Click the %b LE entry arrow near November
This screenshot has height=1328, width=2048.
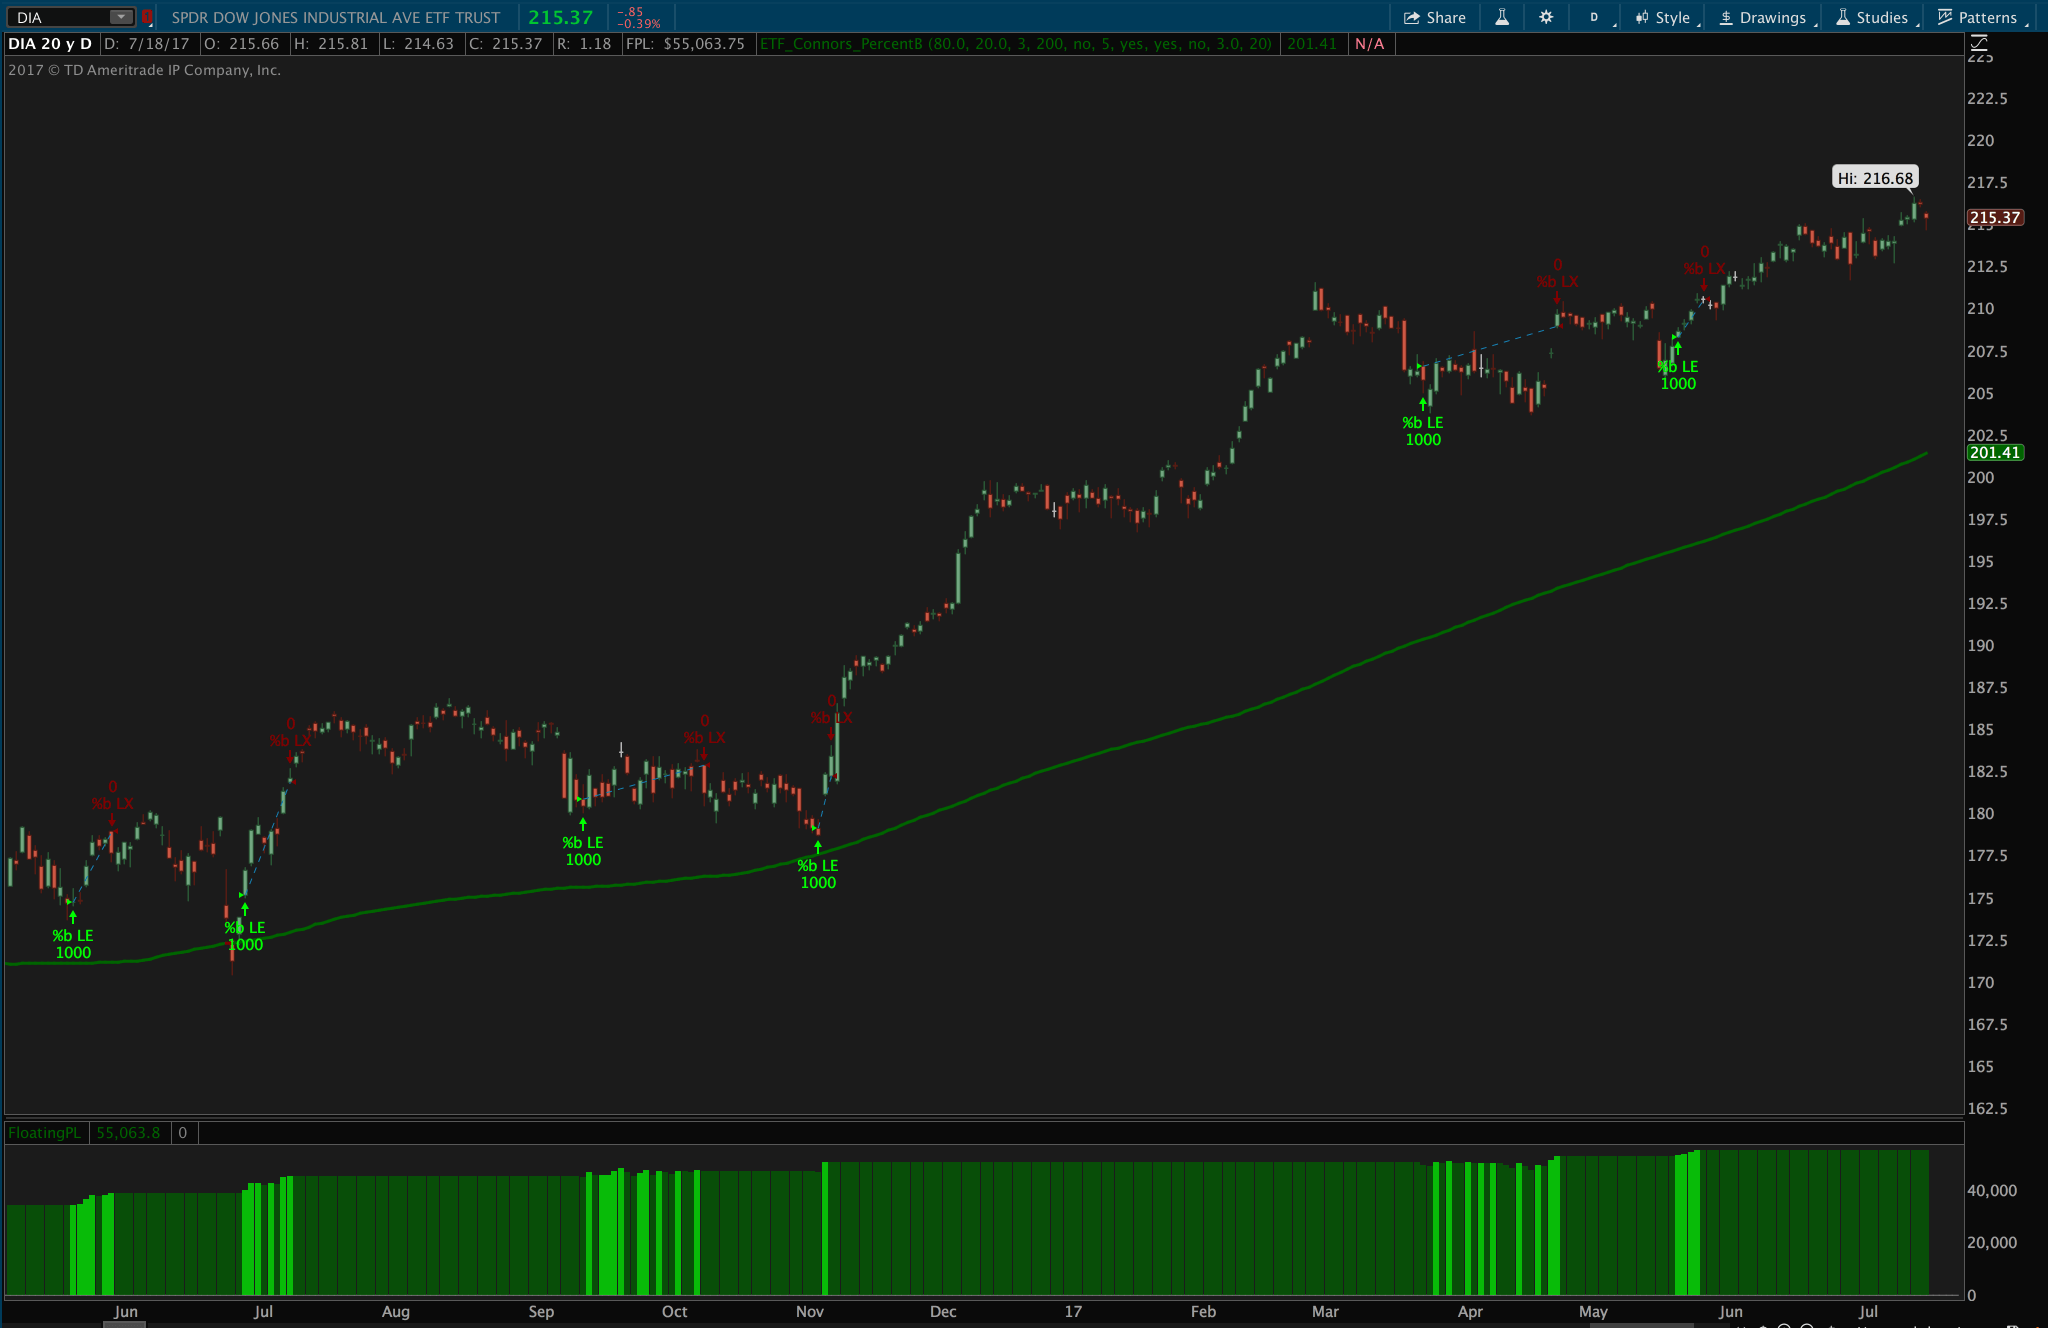(817, 848)
